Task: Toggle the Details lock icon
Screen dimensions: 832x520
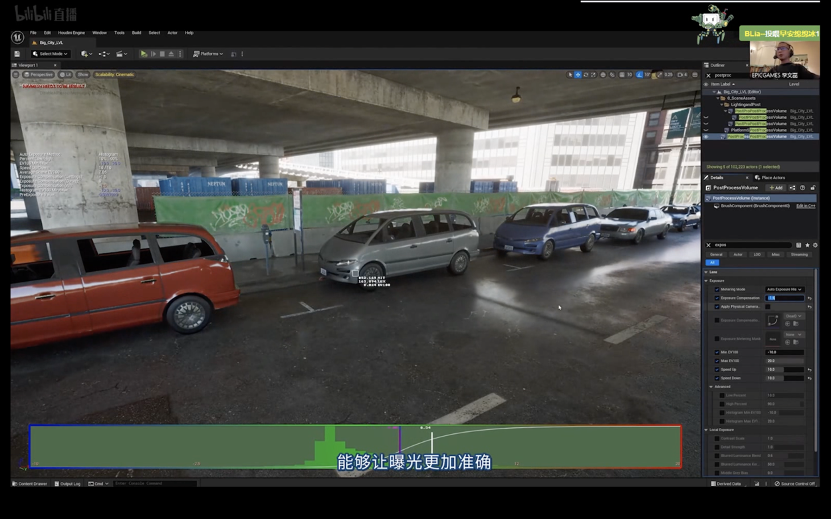Action: pyautogui.click(x=812, y=187)
